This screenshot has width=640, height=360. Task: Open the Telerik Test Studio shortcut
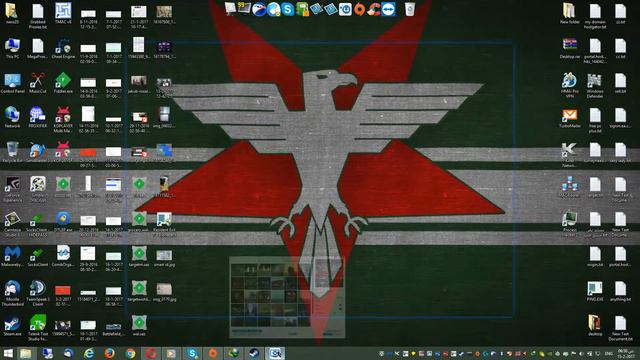38,327
